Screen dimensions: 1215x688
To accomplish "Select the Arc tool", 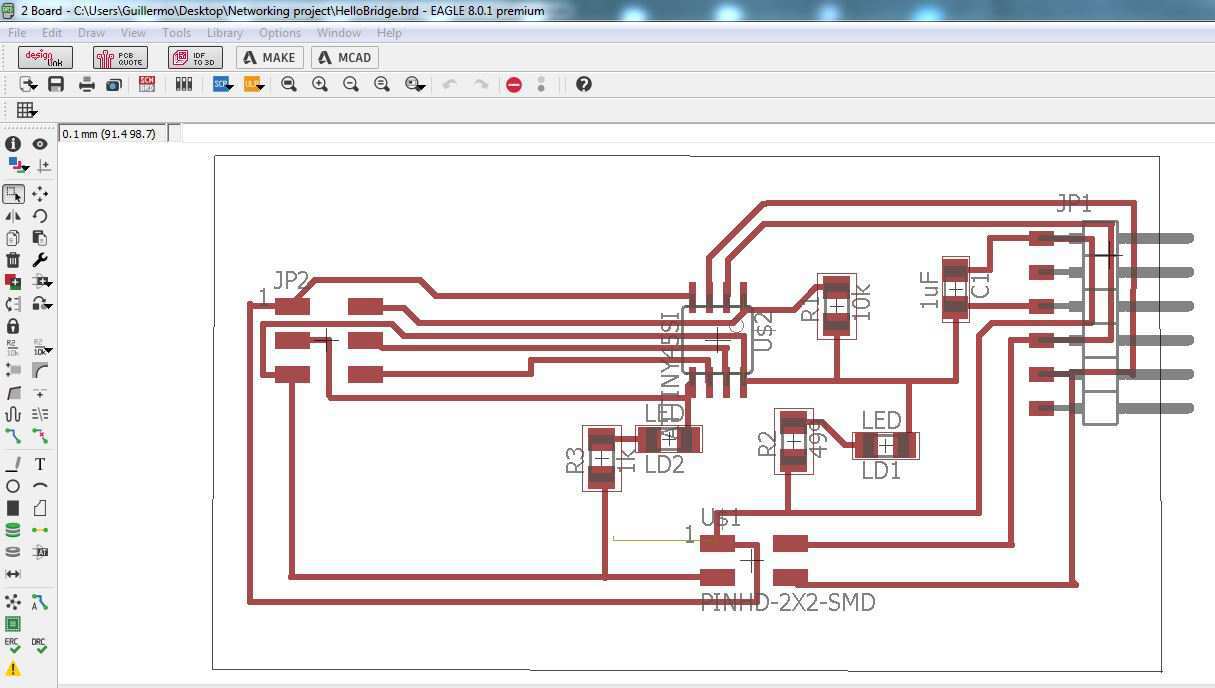I will [x=40, y=486].
